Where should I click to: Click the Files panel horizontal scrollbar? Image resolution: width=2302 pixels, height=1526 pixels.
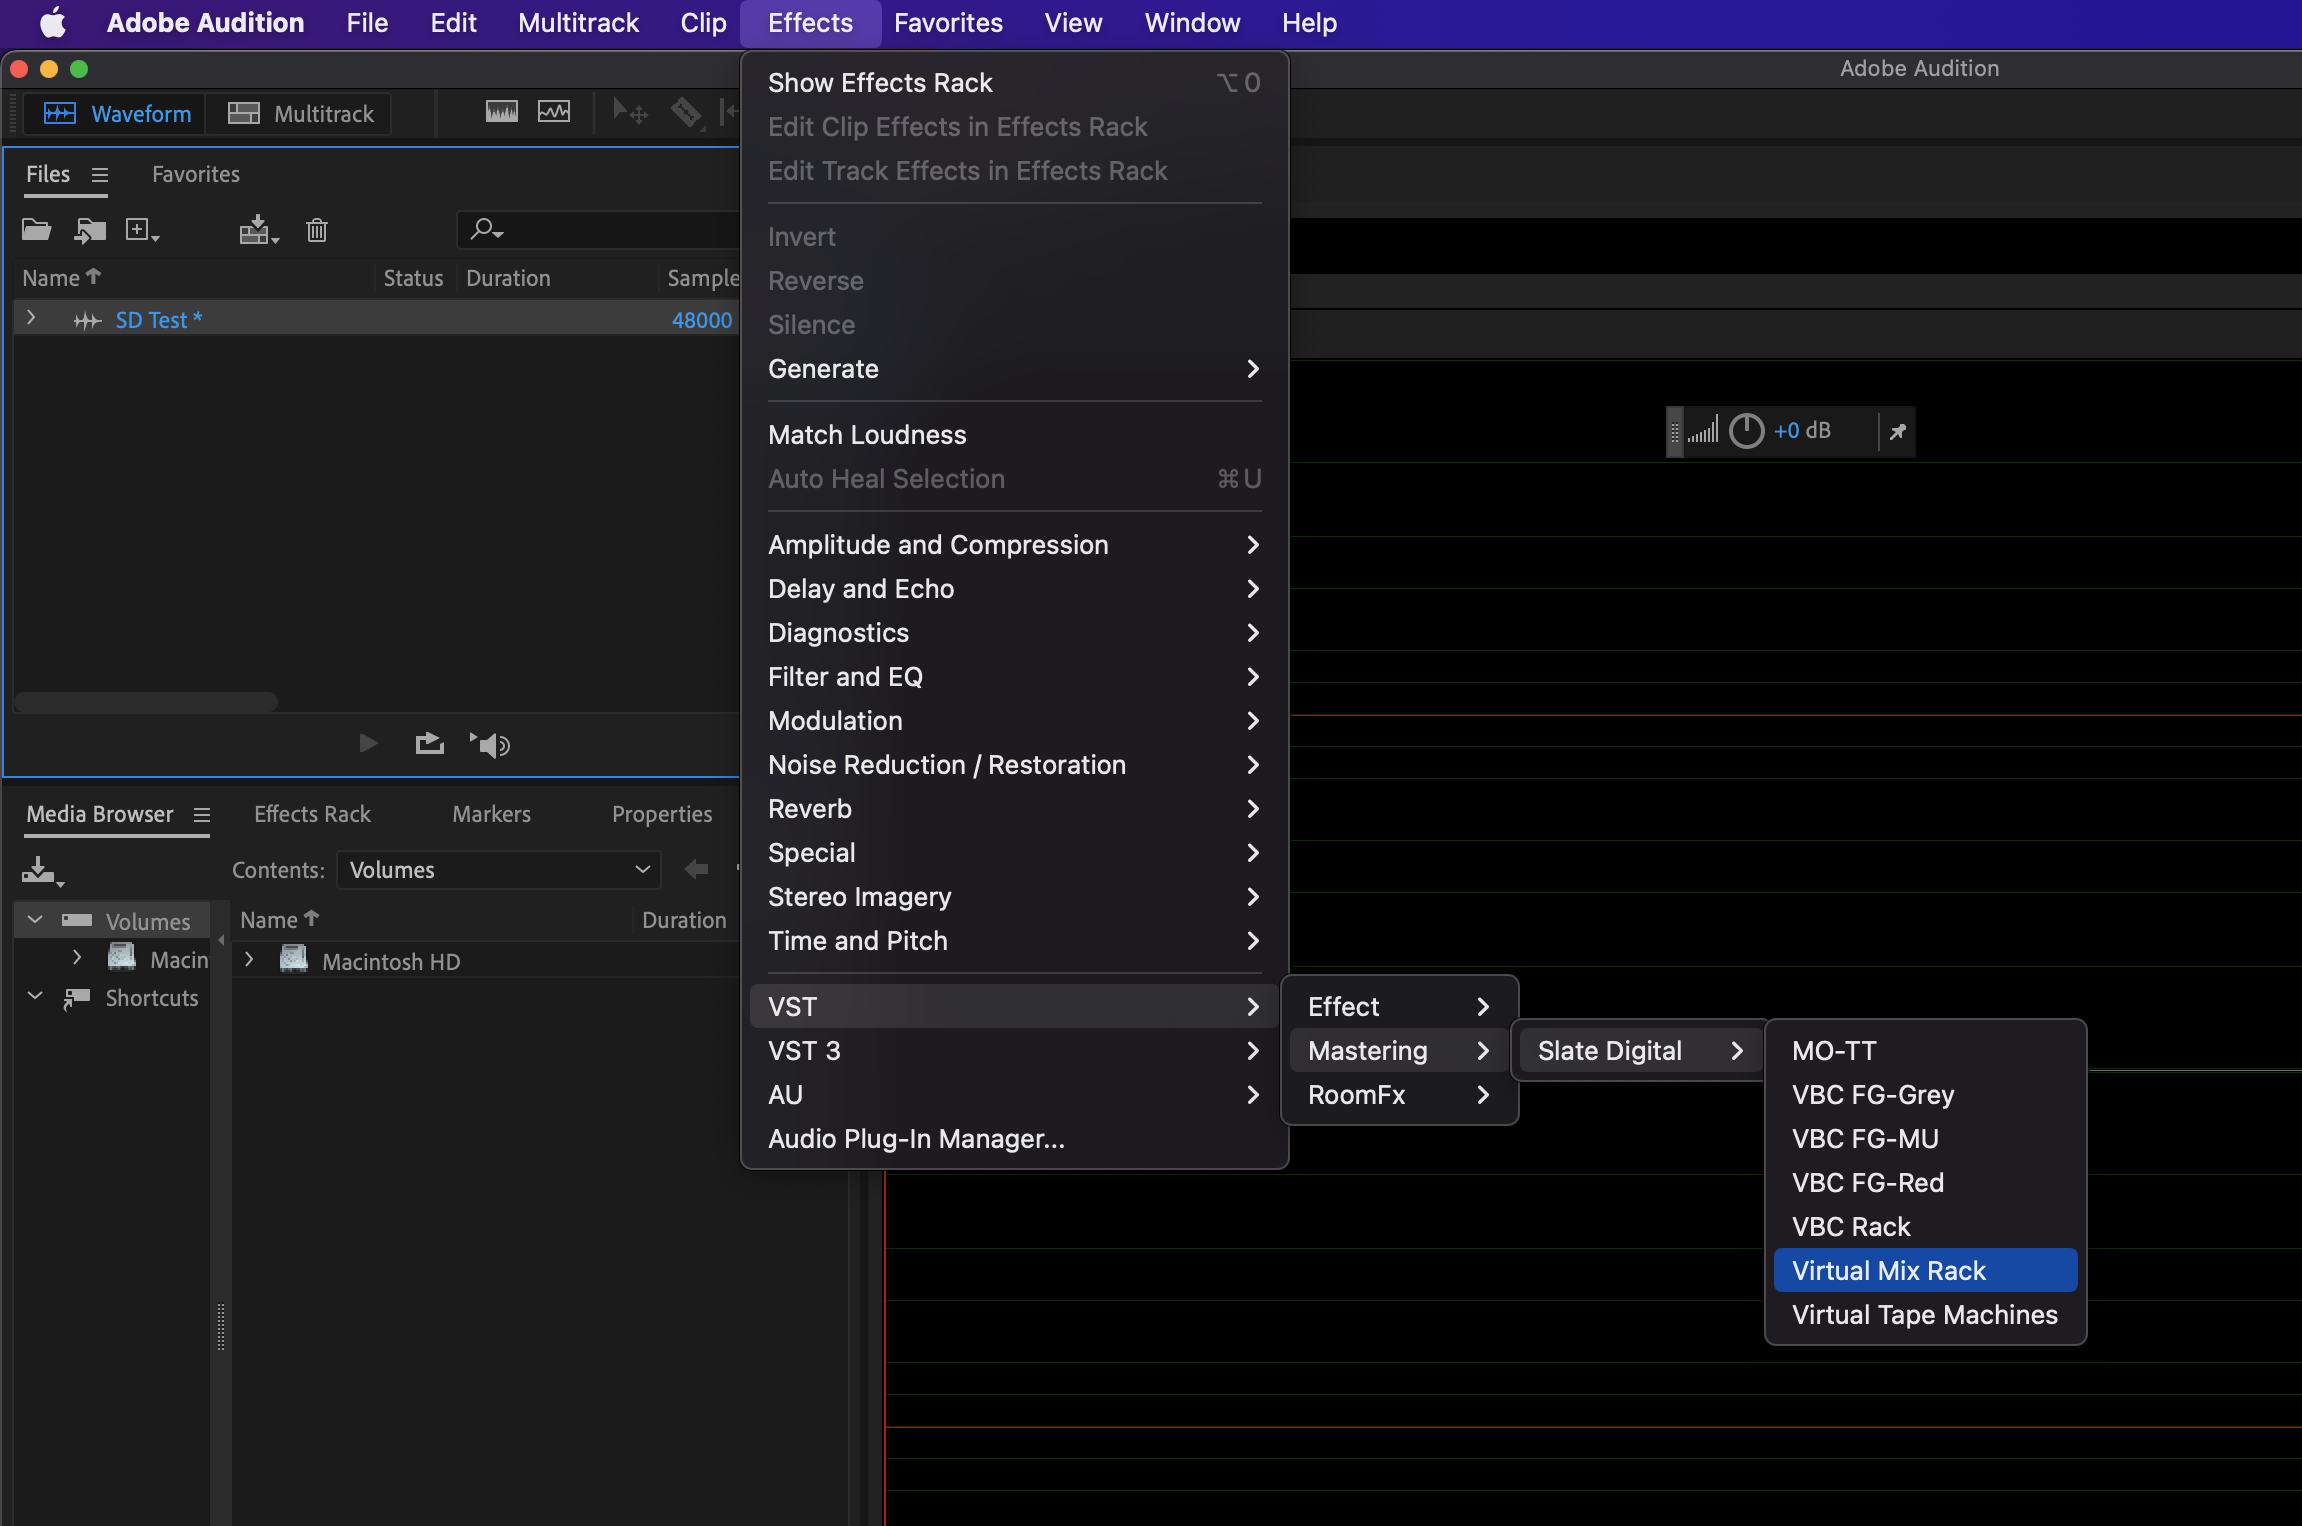pyautogui.click(x=146, y=701)
